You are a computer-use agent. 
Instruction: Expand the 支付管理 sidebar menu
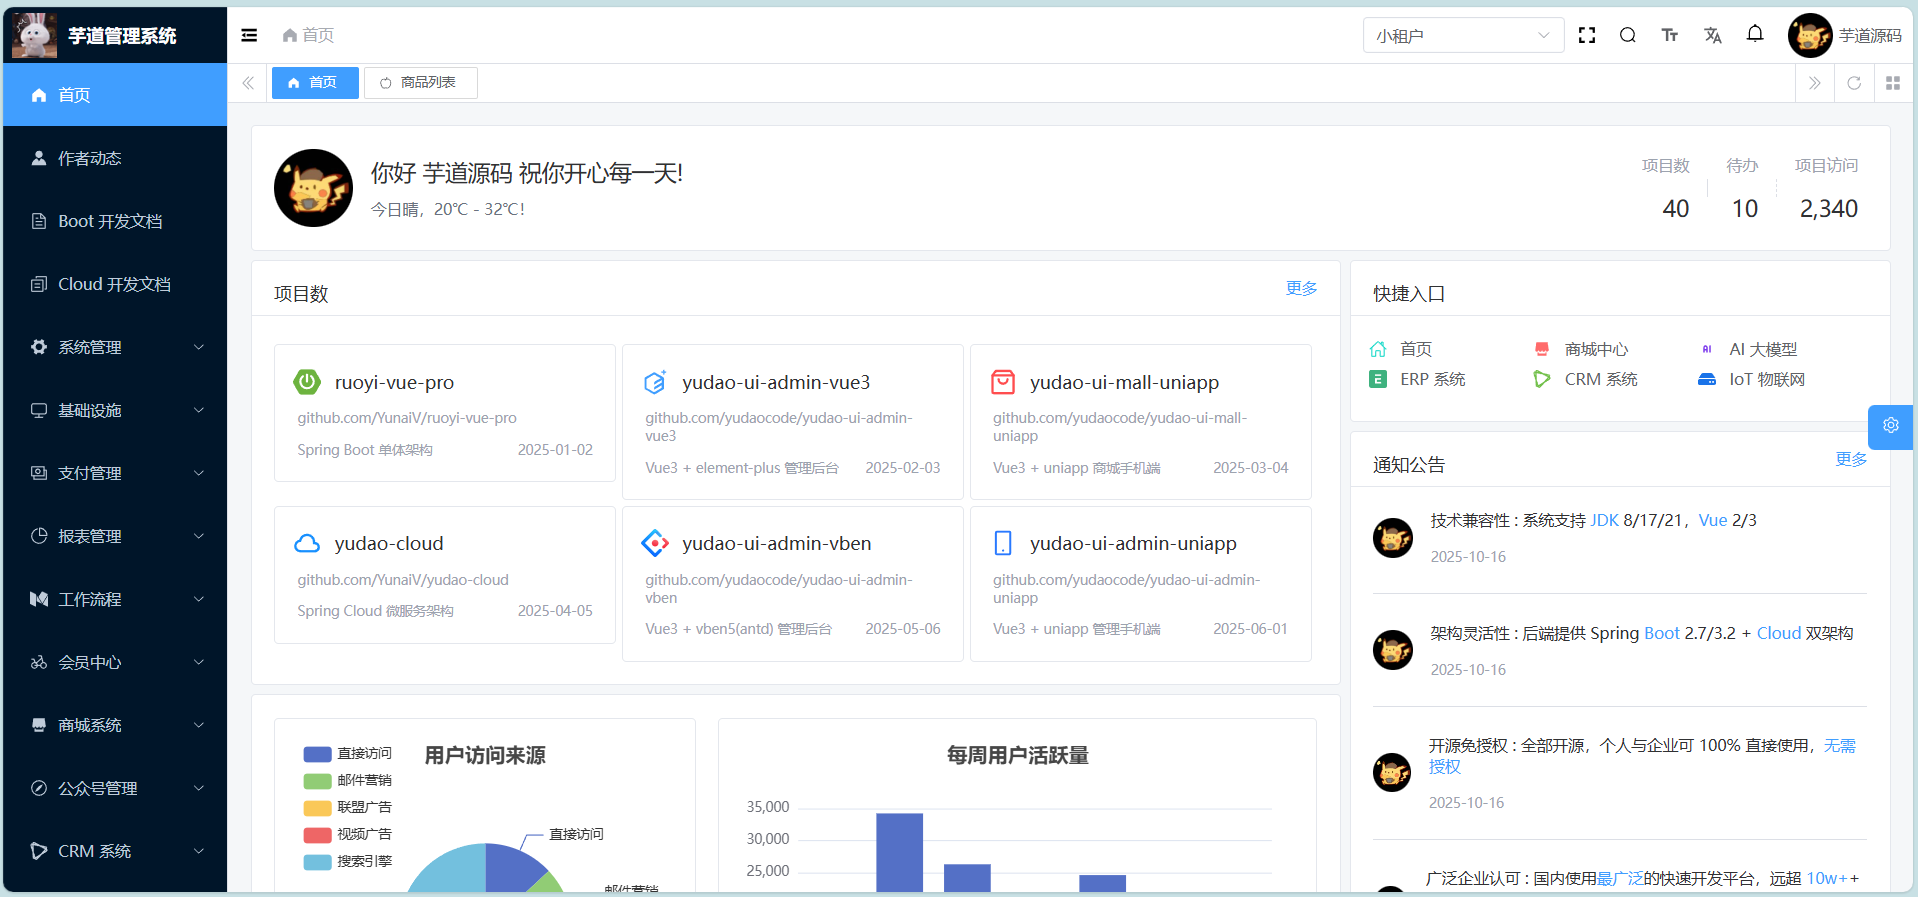pyautogui.click(x=115, y=473)
